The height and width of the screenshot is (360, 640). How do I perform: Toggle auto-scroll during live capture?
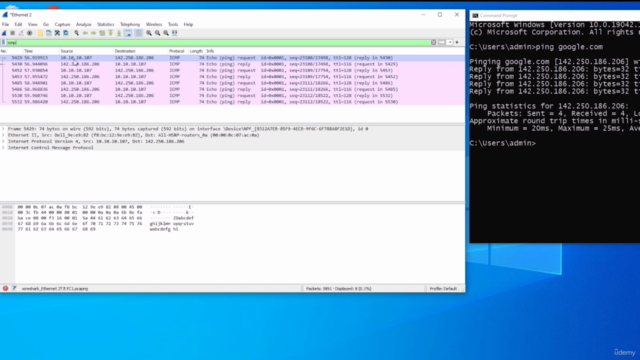[x=128, y=33]
